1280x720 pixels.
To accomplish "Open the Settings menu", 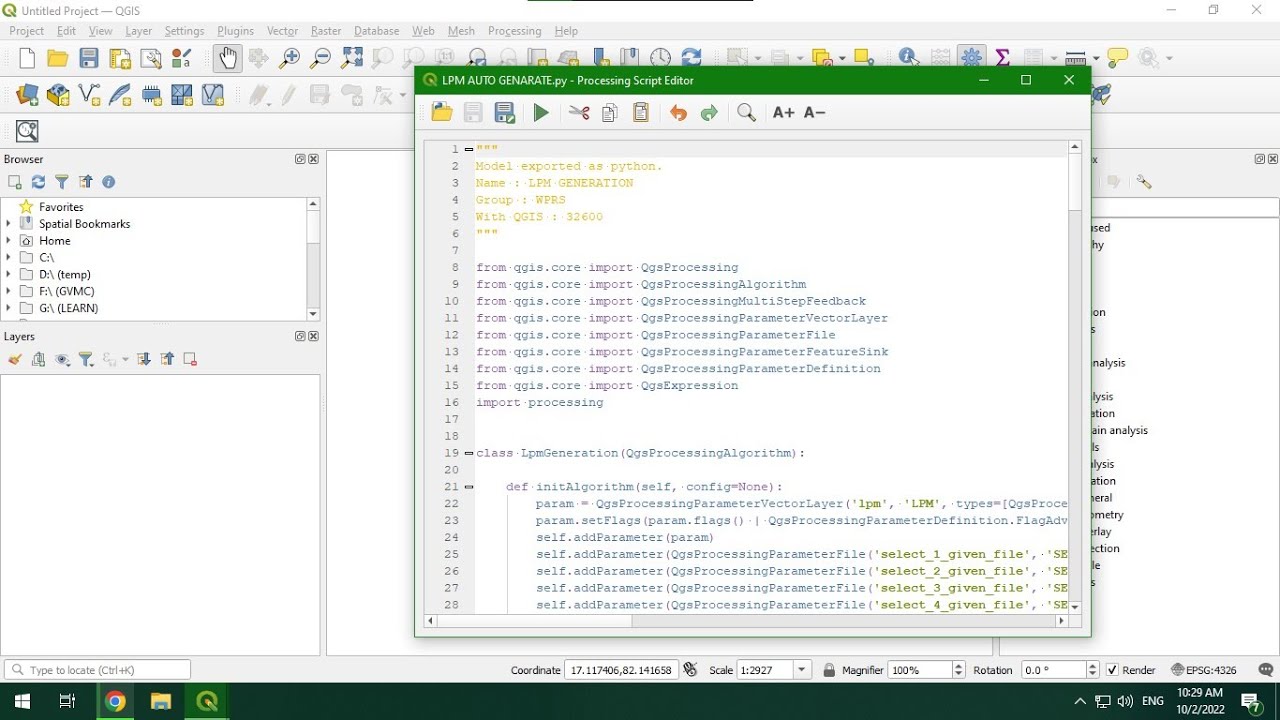I will [x=184, y=31].
